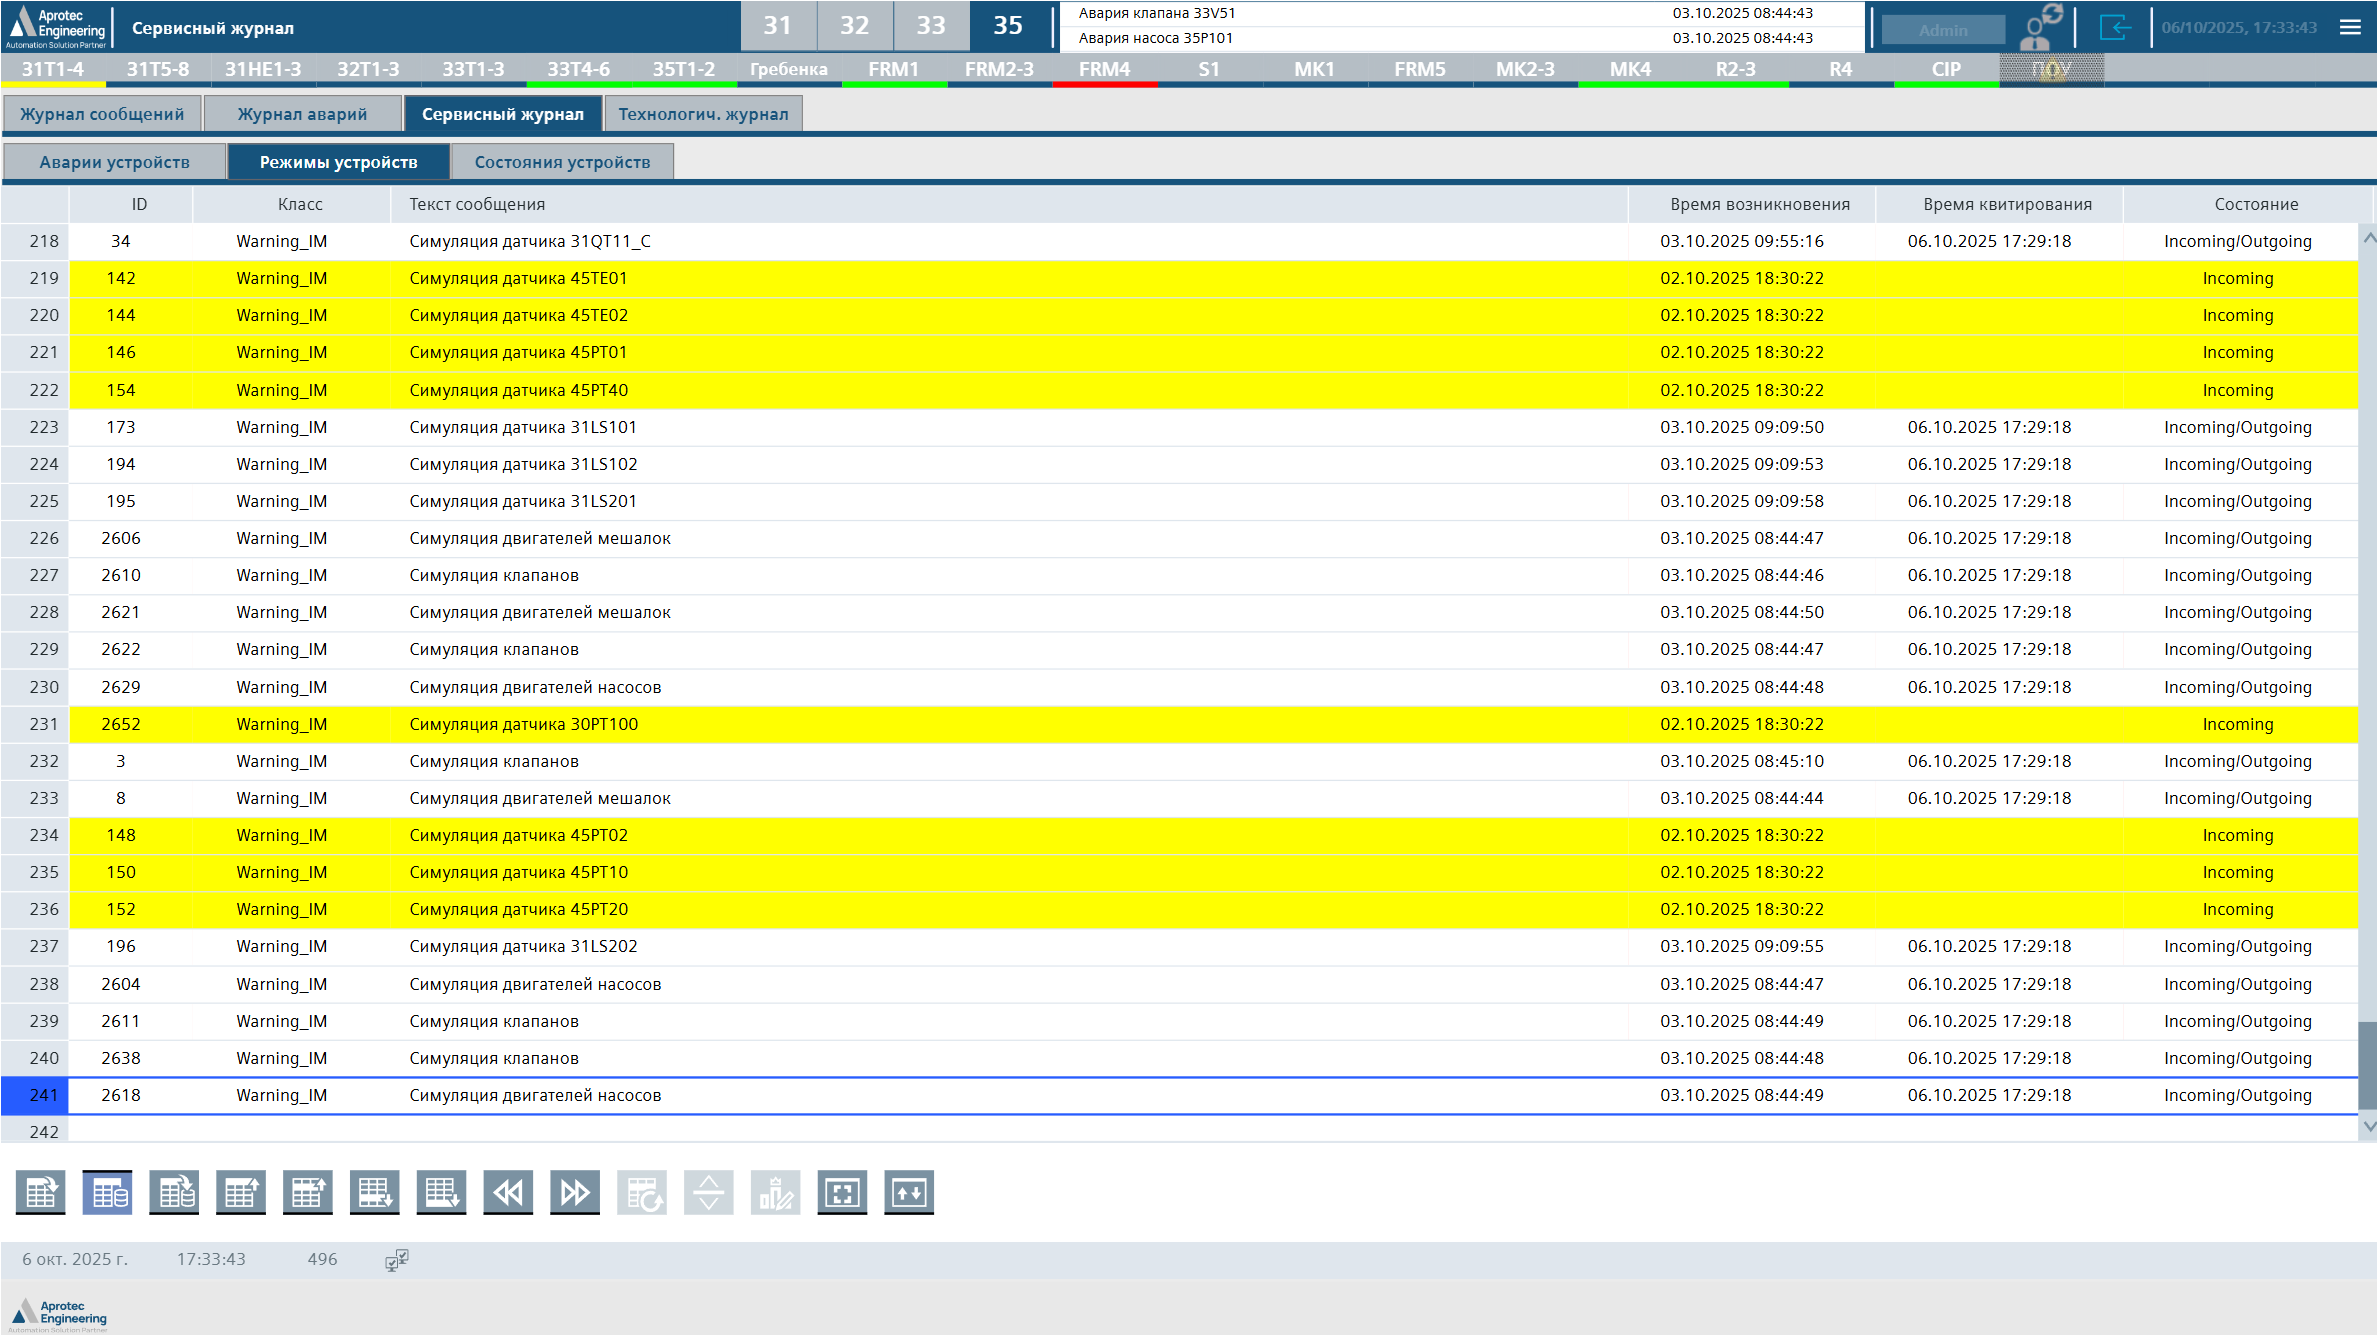Screen dimensions: 2379x1335
Task: Select the Состояния устройств sub-tab
Action: coord(562,162)
